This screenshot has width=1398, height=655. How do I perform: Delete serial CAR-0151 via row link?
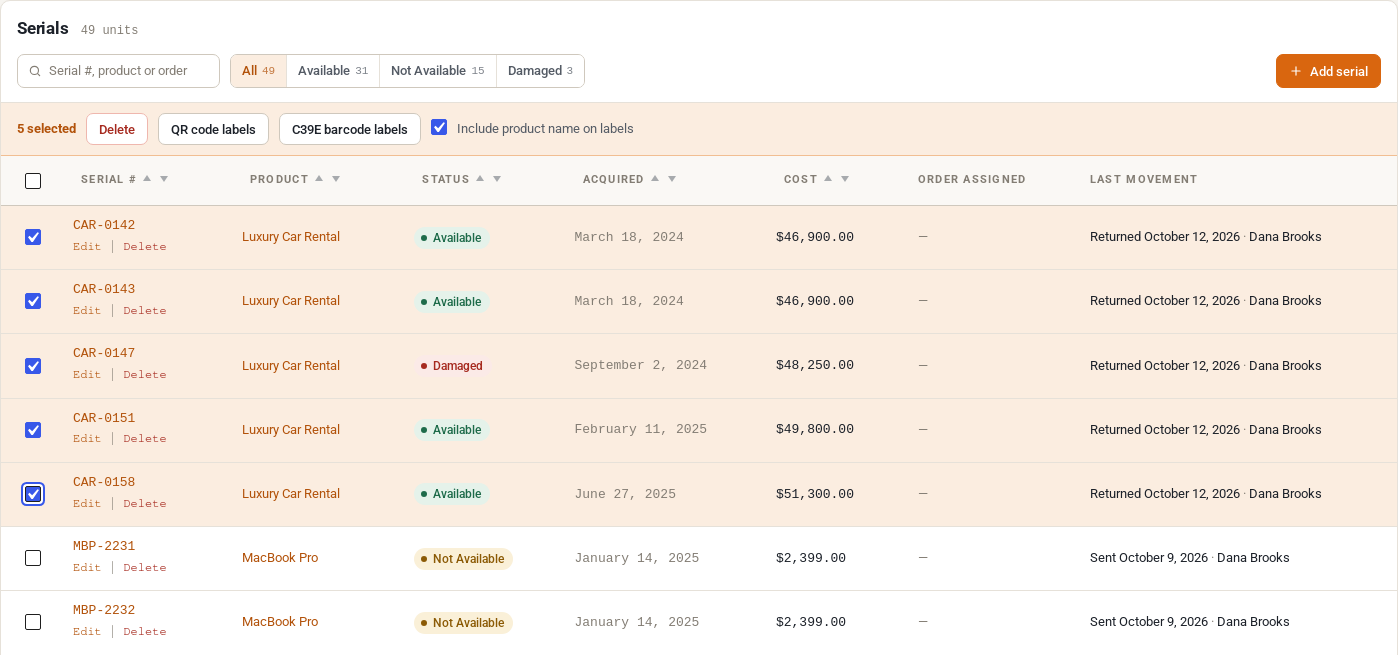[145, 439]
